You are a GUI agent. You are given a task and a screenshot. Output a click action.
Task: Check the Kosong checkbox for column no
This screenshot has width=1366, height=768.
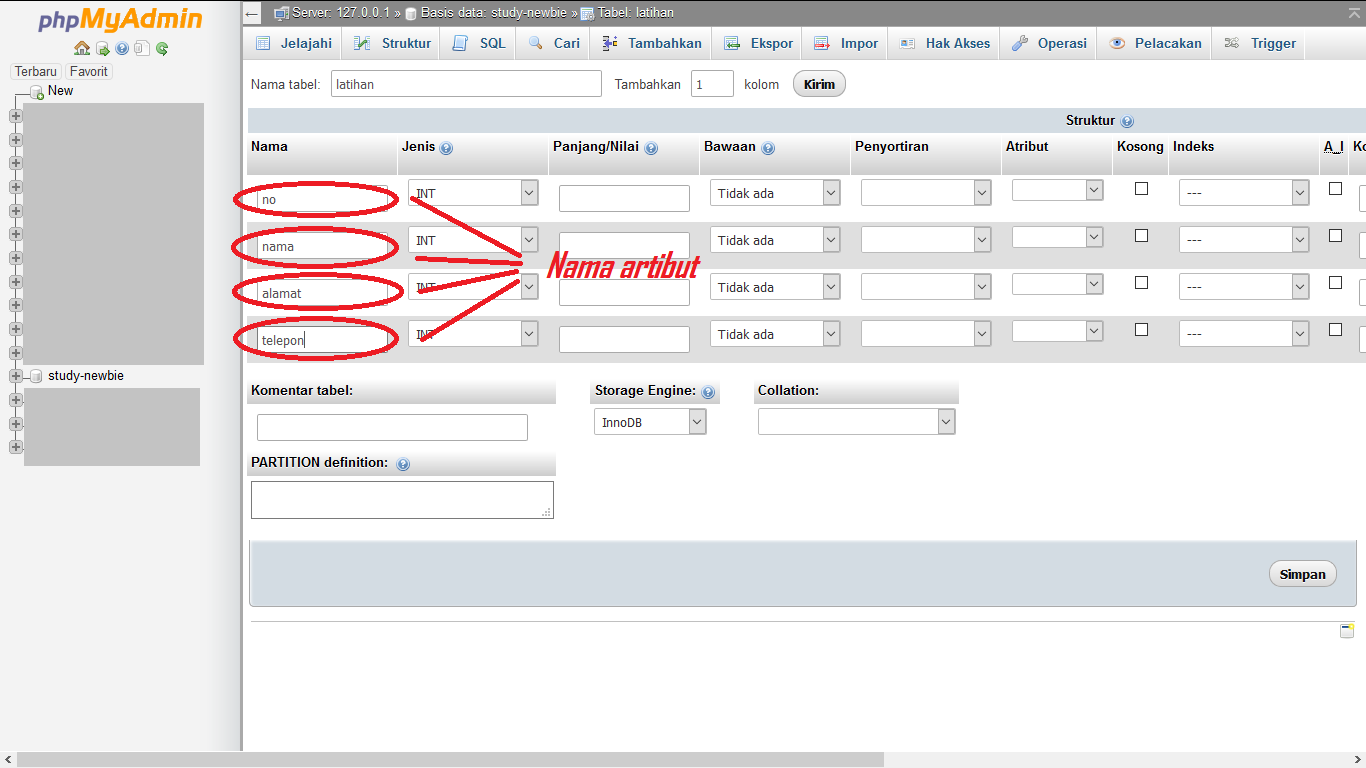click(1140, 188)
